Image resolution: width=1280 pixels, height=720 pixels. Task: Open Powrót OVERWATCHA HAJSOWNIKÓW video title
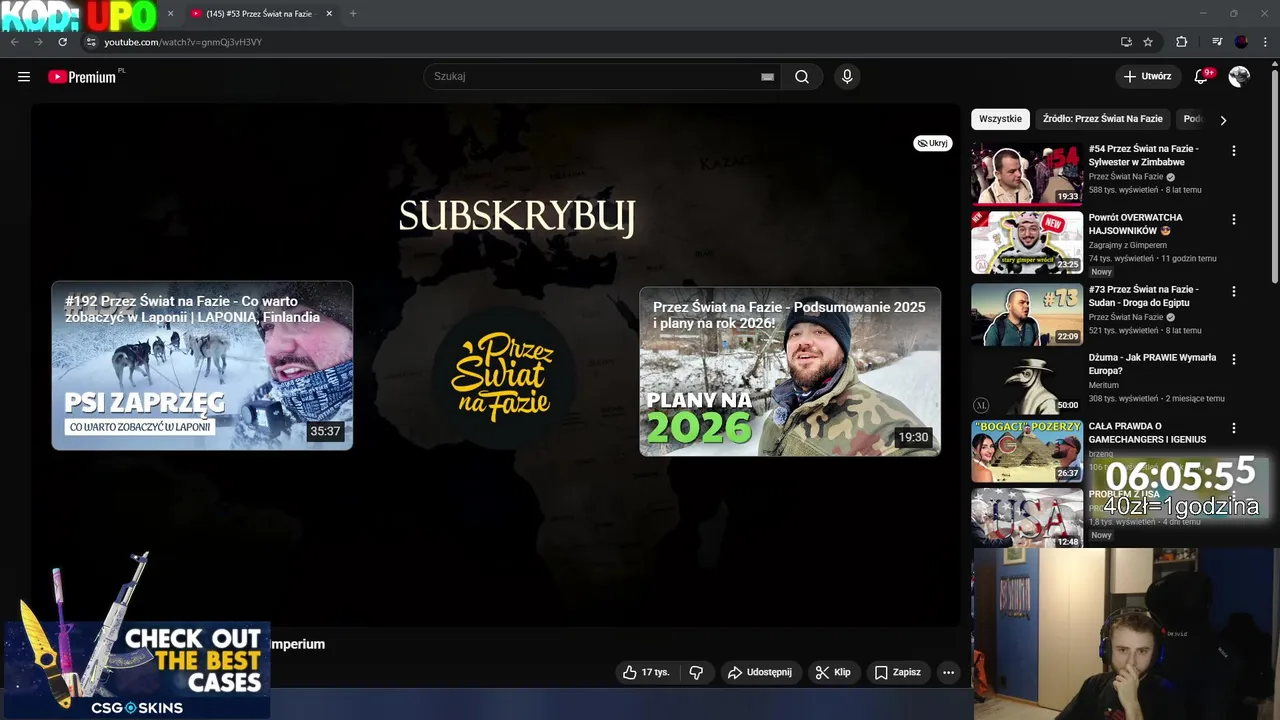pos(1136,224)
